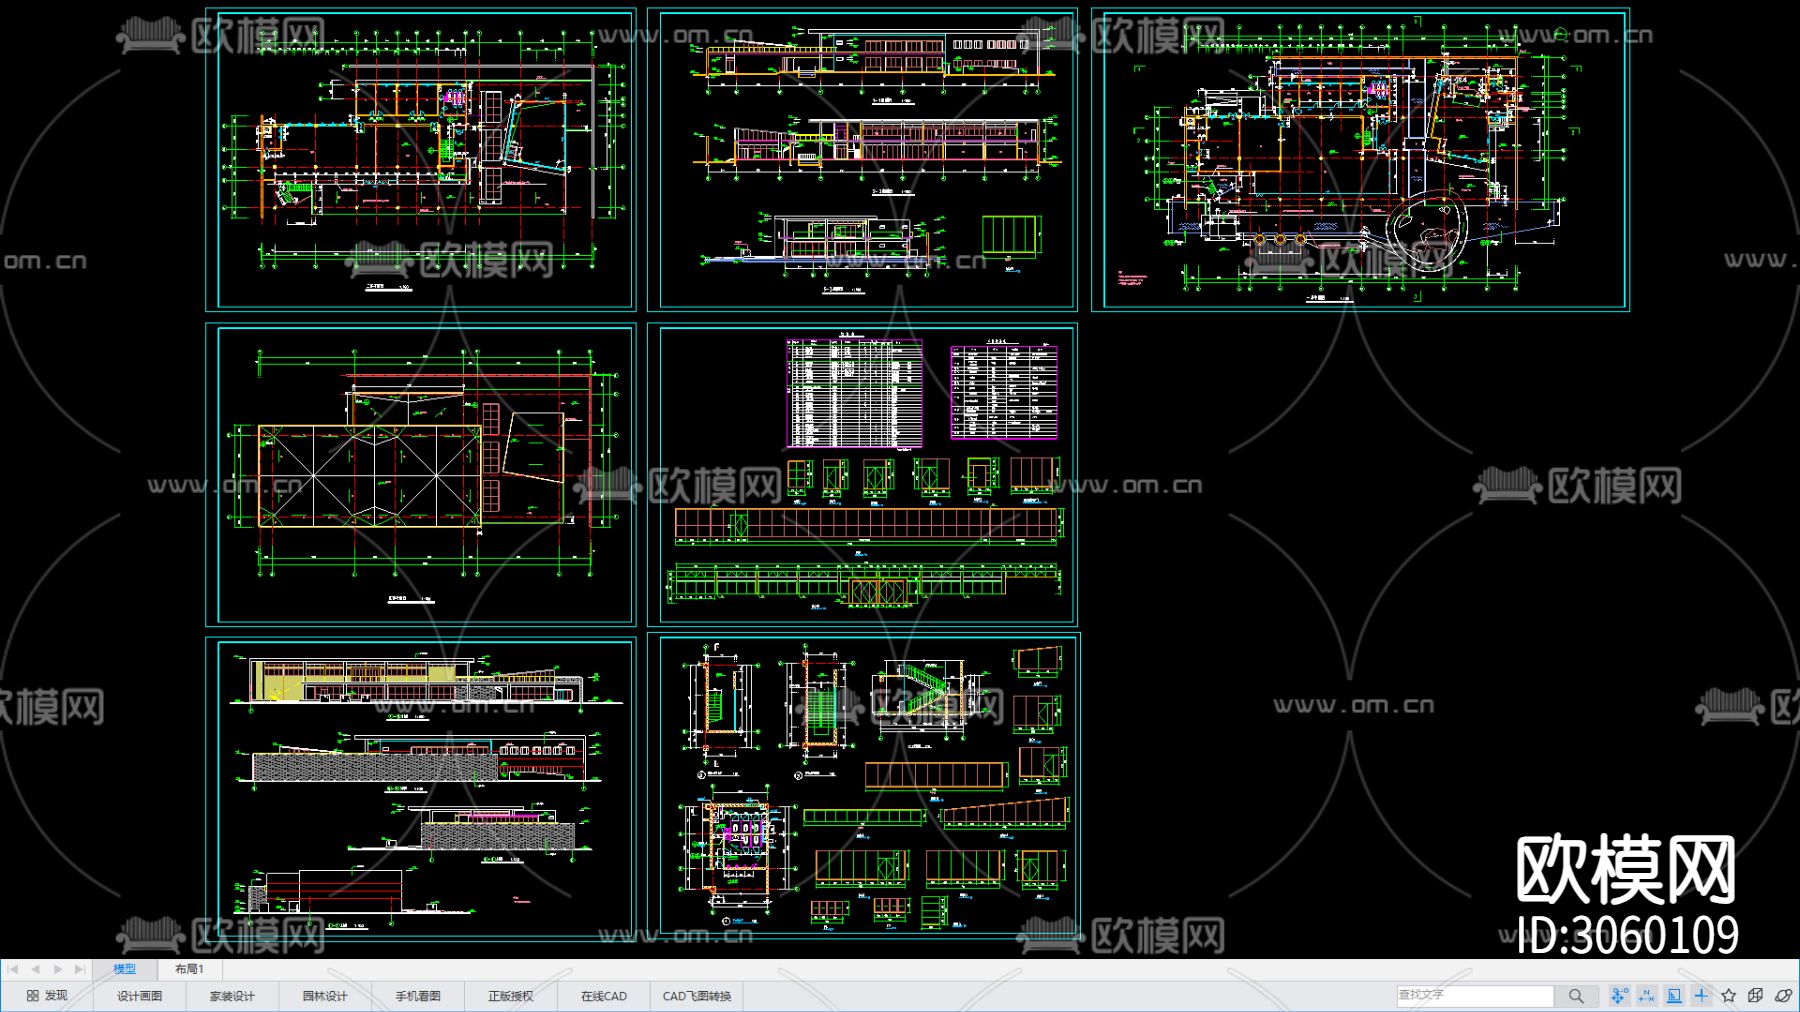Open the 发现 discover button
The image size is (1800, 1012).
pyautogui.click(x=47, y=996)
